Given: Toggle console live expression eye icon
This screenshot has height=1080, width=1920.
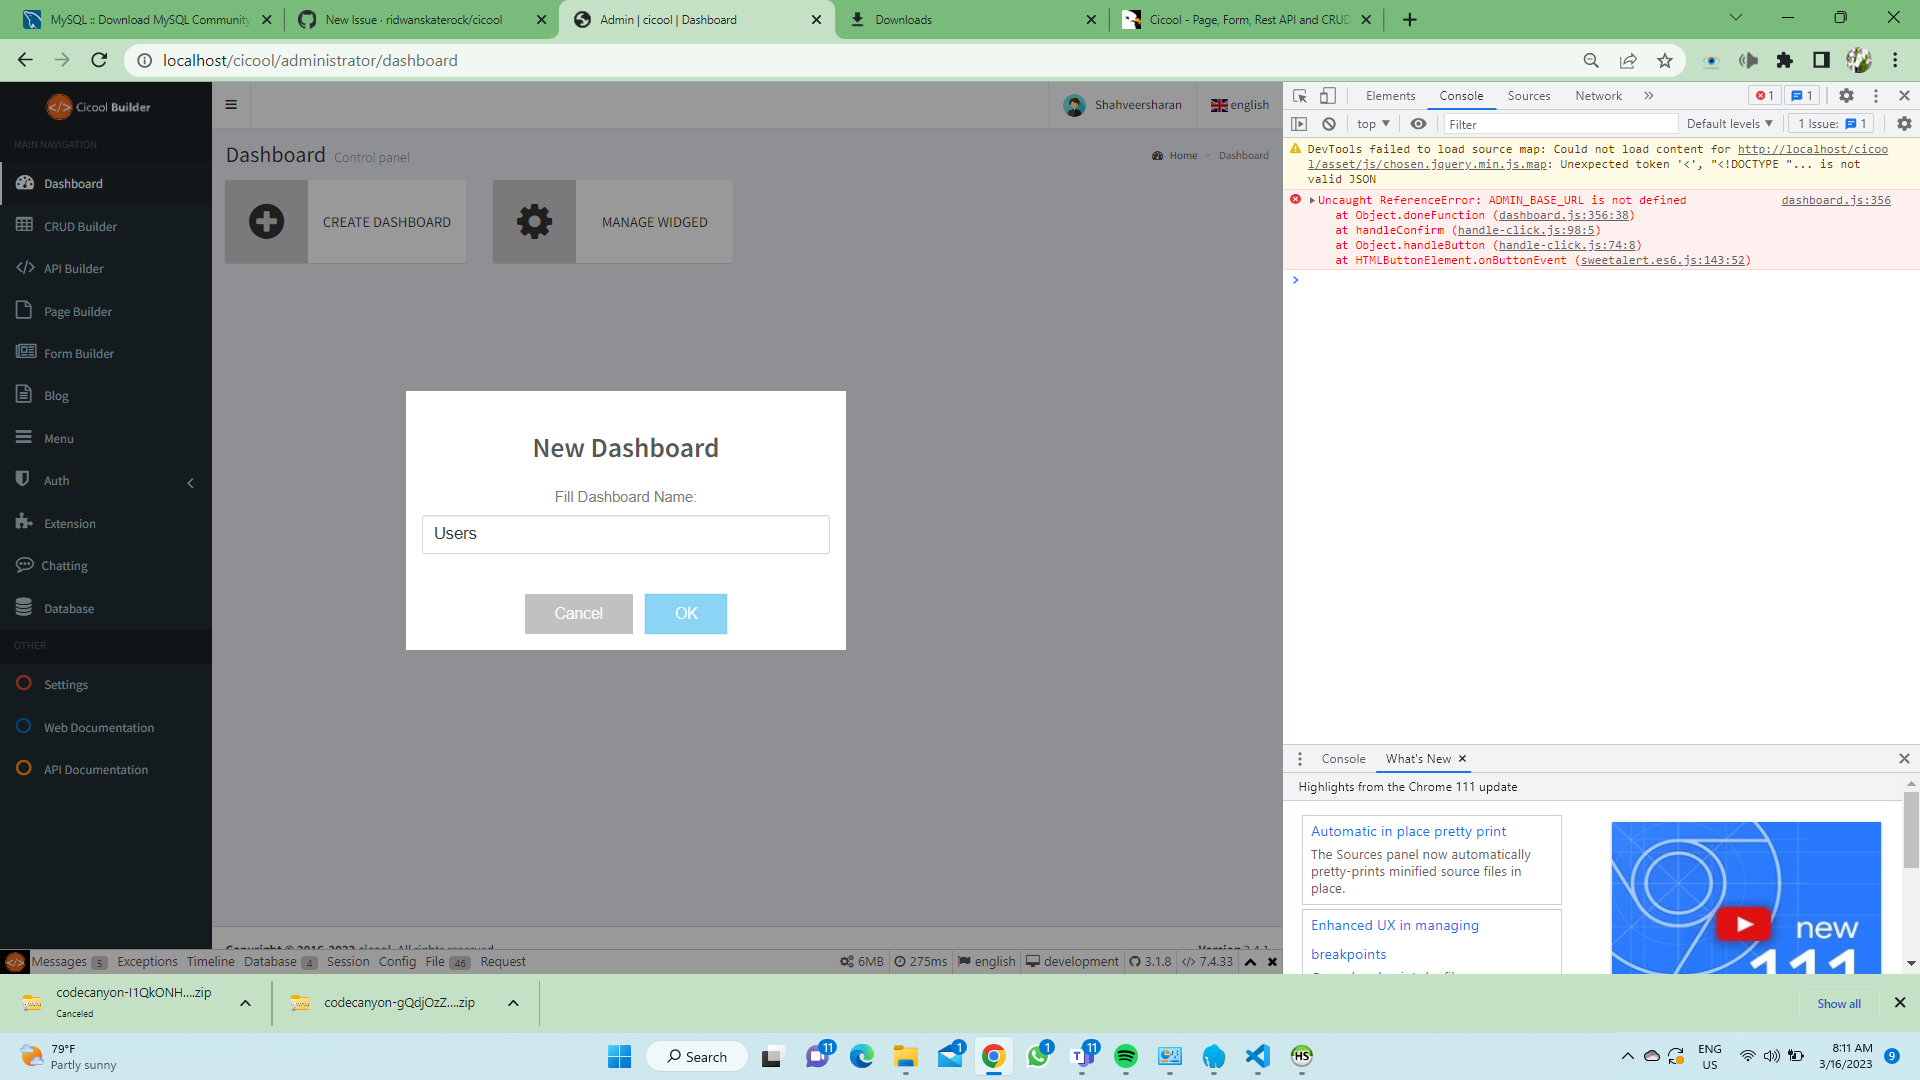Looking at the screenshot, I should coord(1418,123).
